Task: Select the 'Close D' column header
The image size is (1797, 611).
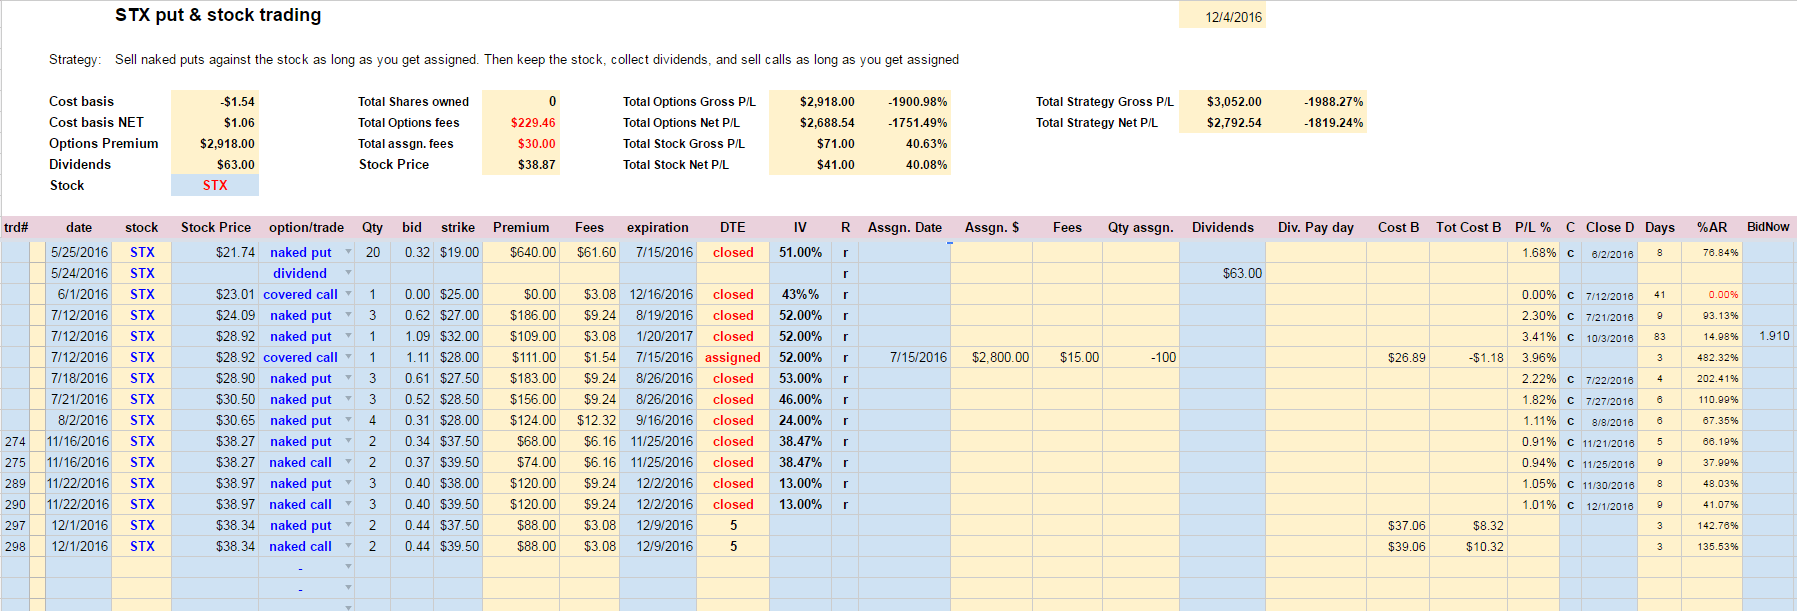Action: pyautogui.click(x=1610, y=227)
